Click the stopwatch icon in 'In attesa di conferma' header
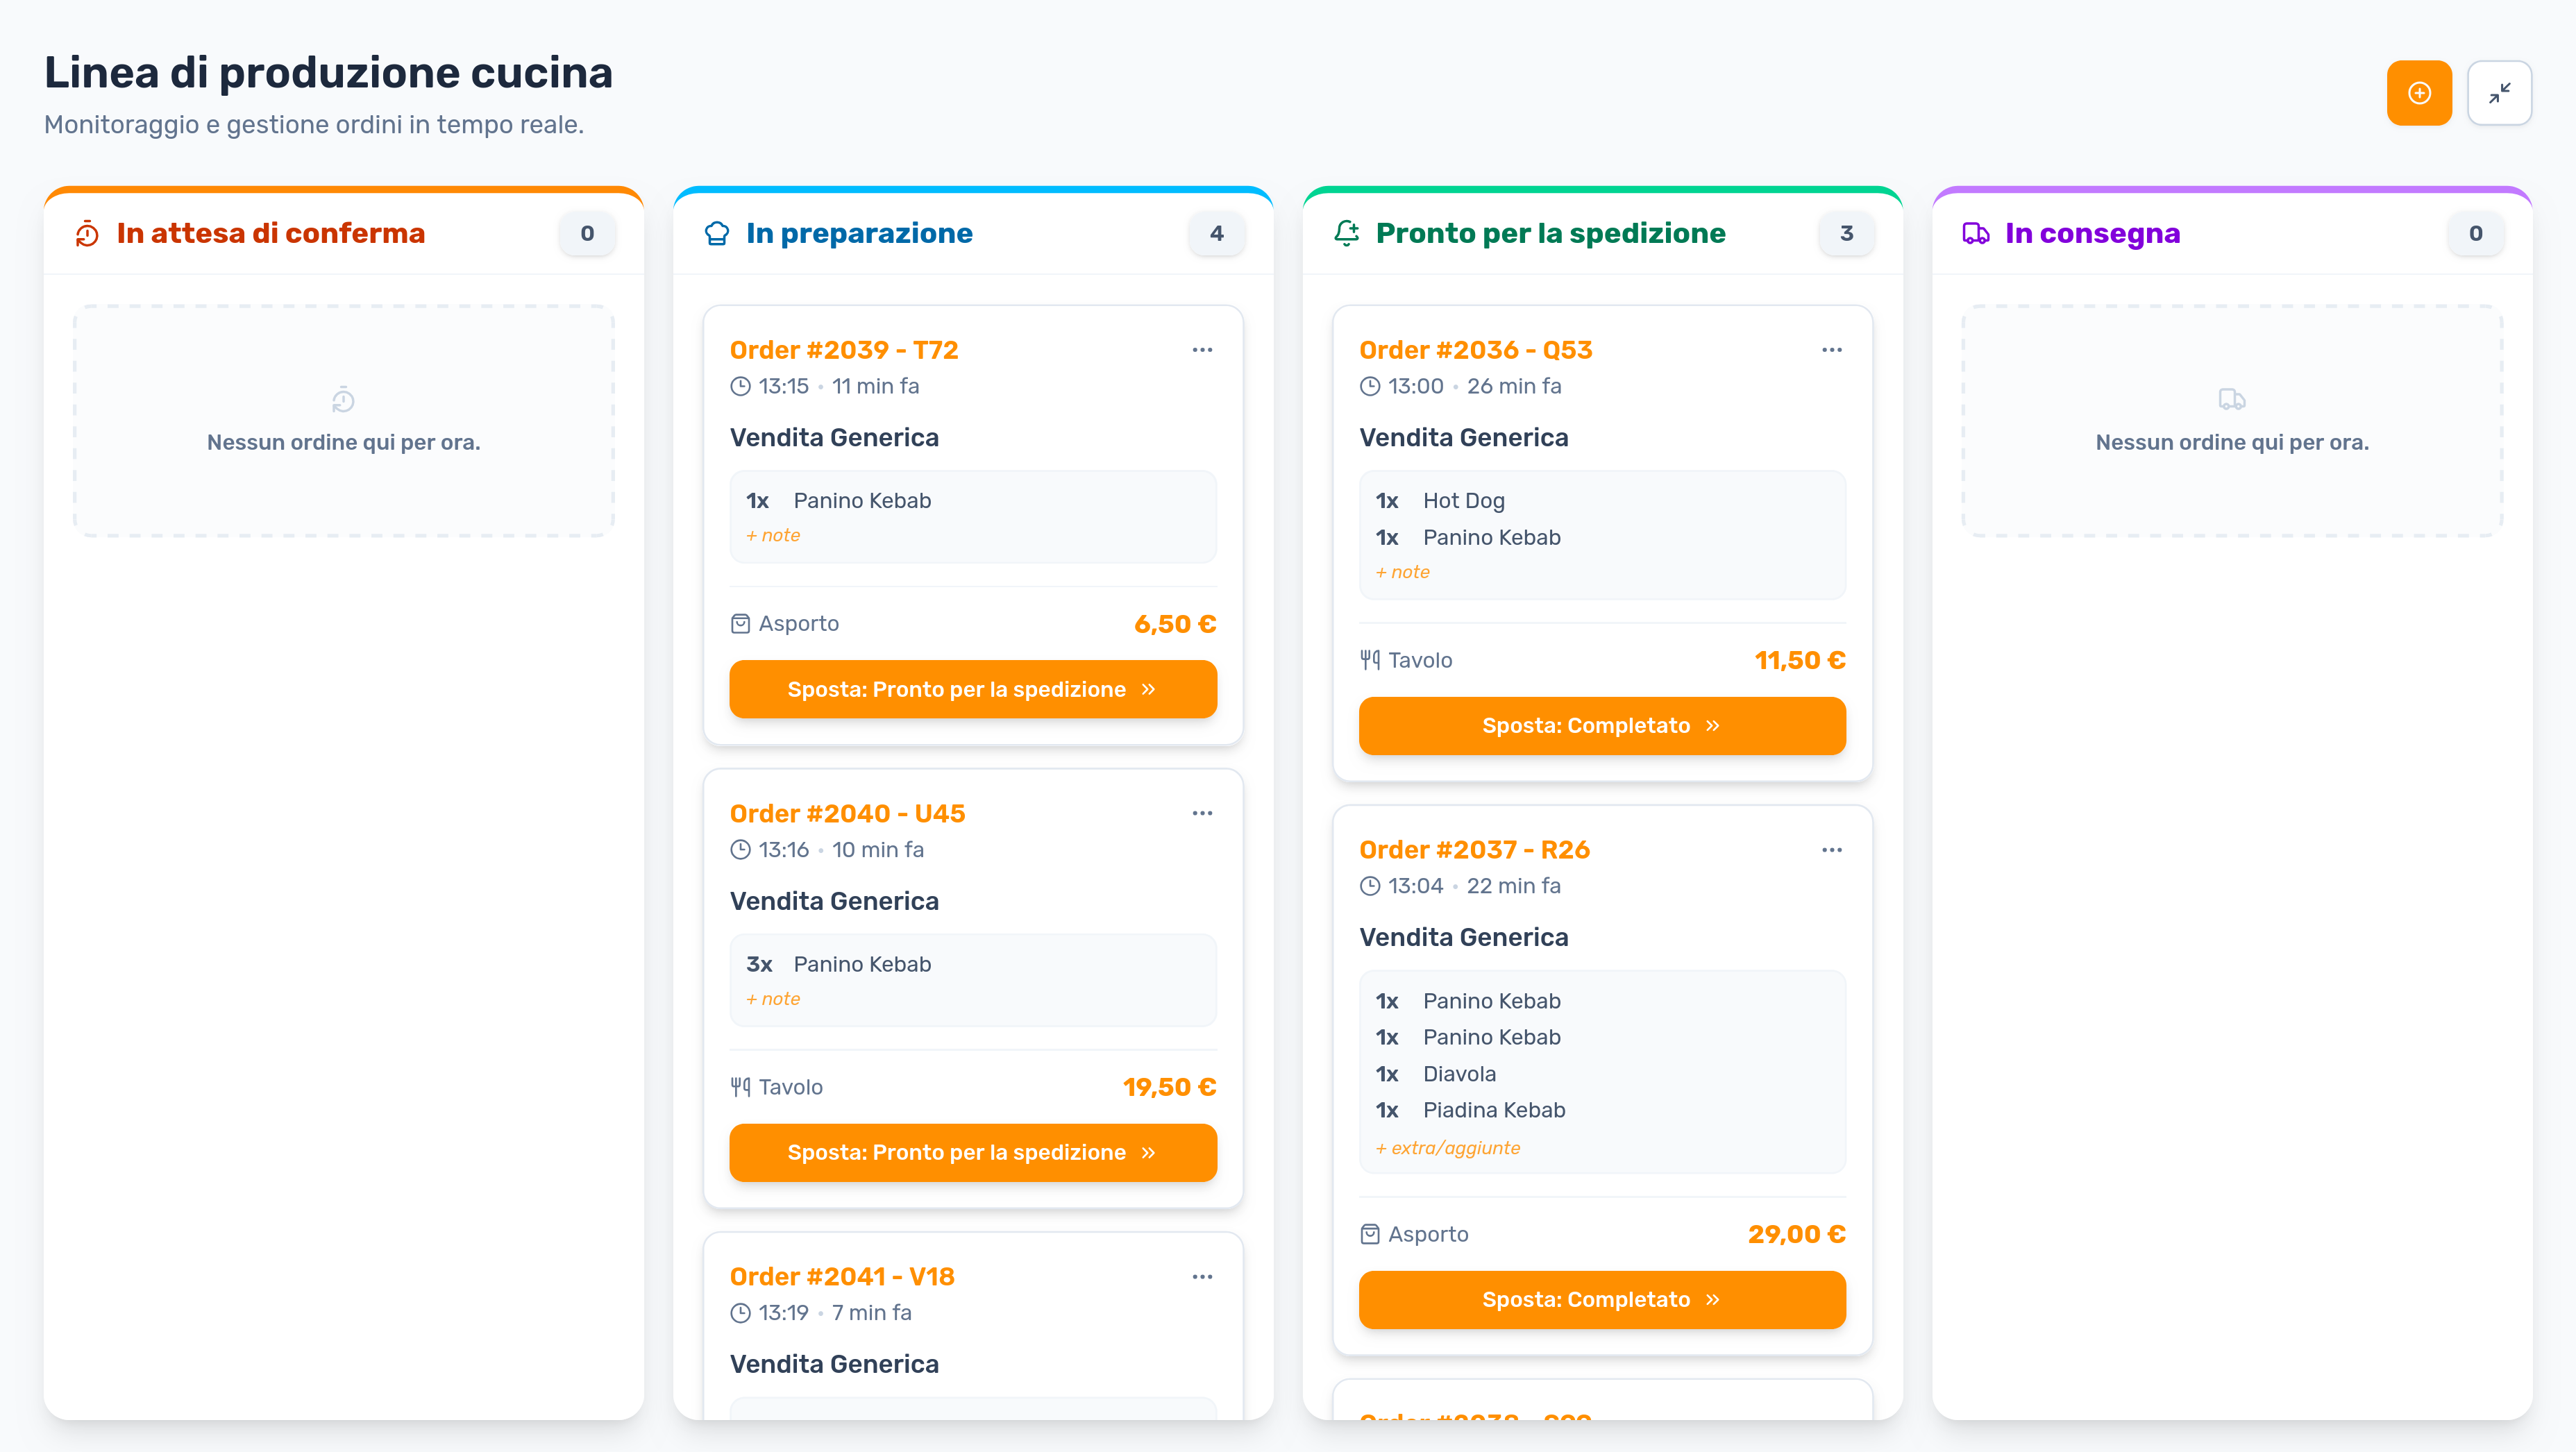 [87, 234]
